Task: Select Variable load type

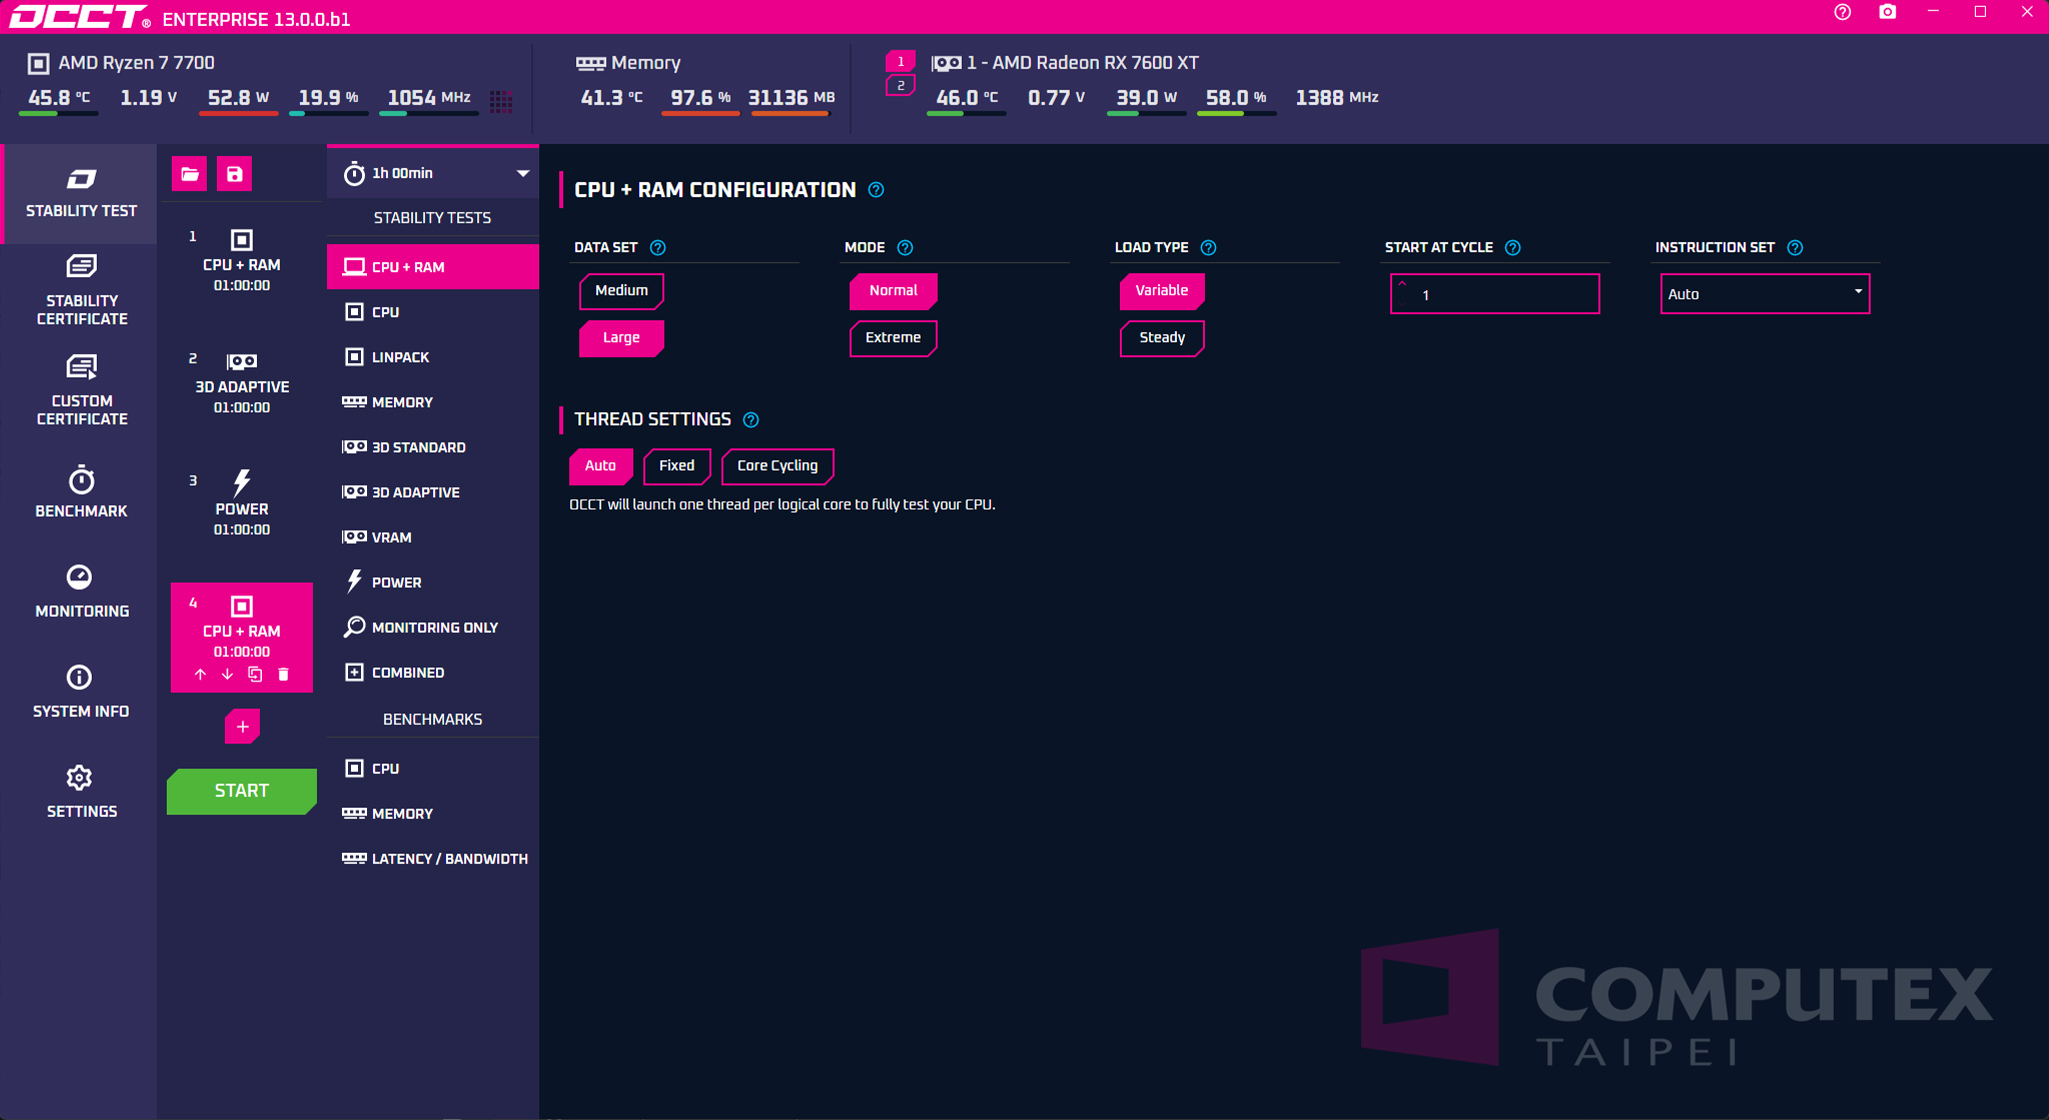Action: click(x=1162, y=291)
